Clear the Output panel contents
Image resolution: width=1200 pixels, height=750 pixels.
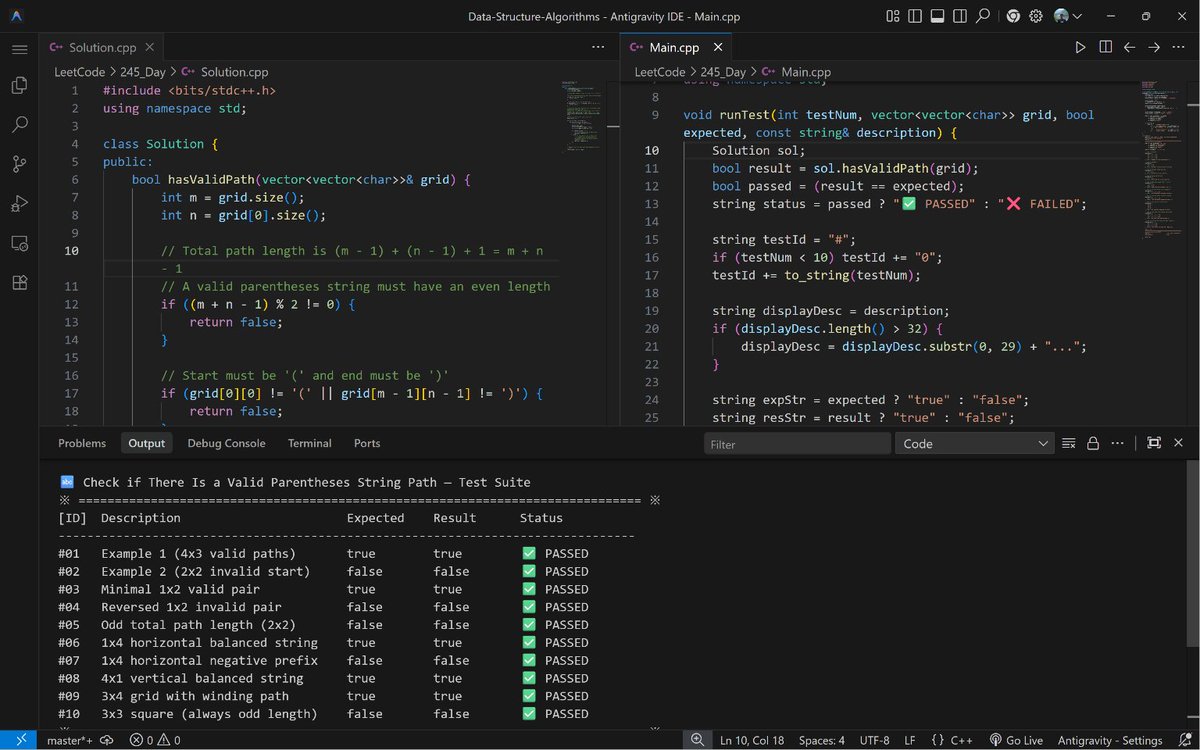pos(1068,443)
